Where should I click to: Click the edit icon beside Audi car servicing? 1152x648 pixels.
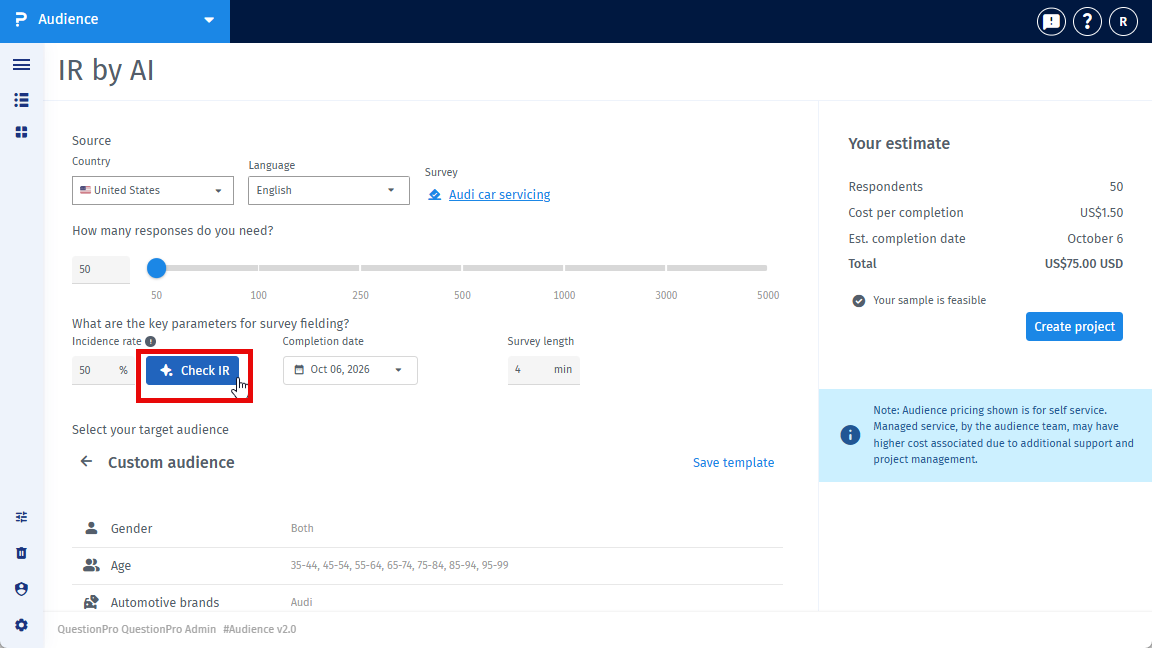(x=435, y=195)
